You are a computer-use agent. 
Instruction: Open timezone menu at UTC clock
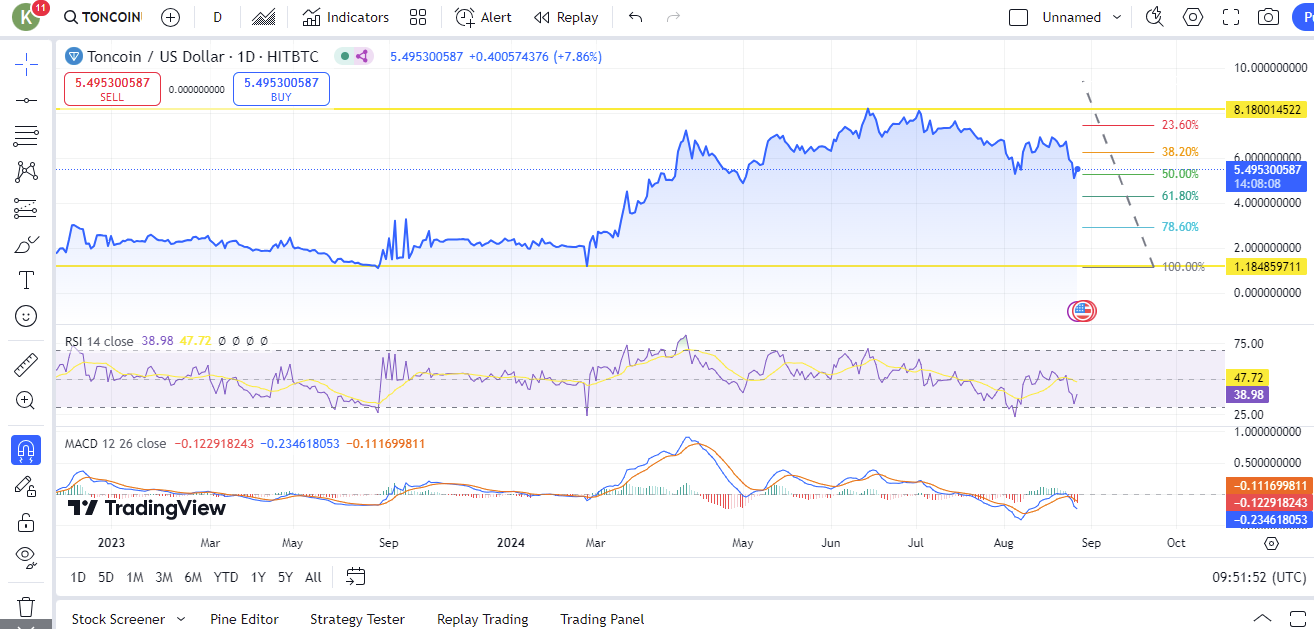click(x=1259, y=577)
